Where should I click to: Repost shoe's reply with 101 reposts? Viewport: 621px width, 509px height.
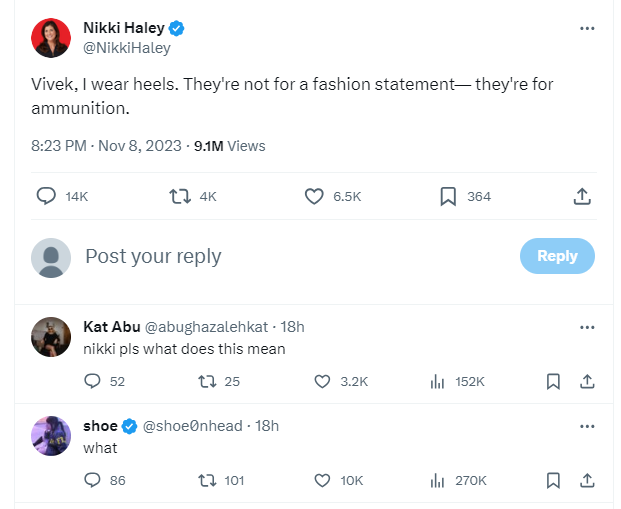click(x=207, y=480)
